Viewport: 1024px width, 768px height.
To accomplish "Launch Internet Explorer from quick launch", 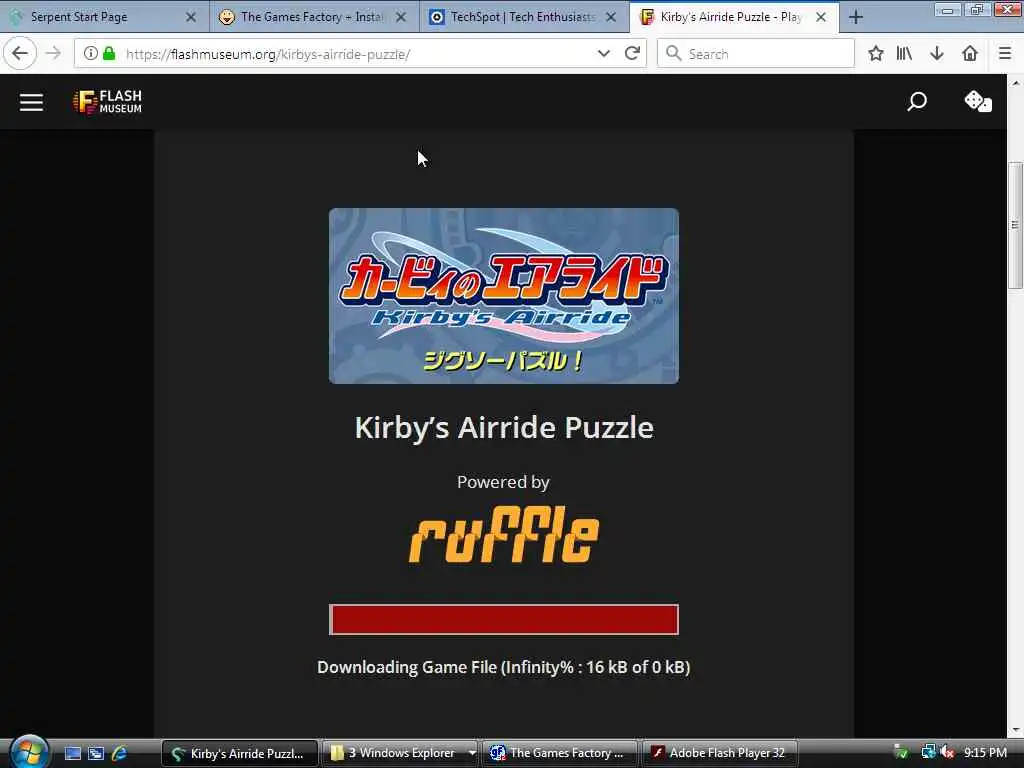I will click(x=120, y=753).
